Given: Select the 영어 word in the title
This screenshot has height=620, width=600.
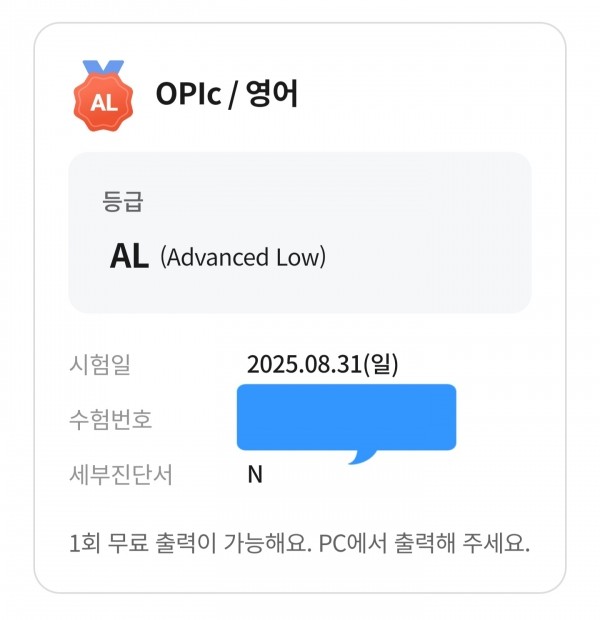Looking at the screenshot, I should pos(272,94).
